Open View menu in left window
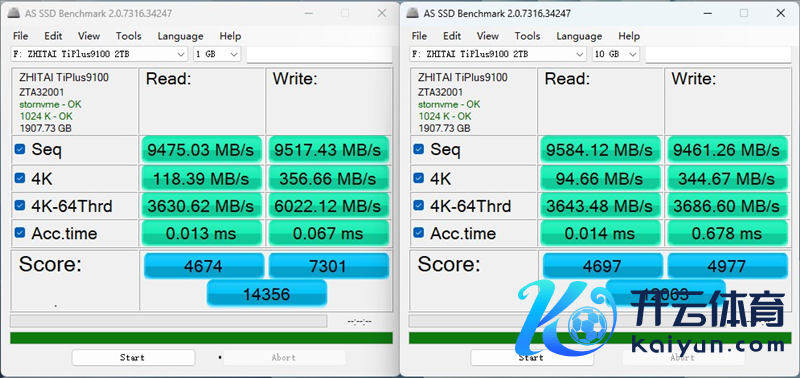The height and width of the screenshot is (378, 800). pos(89,36)
